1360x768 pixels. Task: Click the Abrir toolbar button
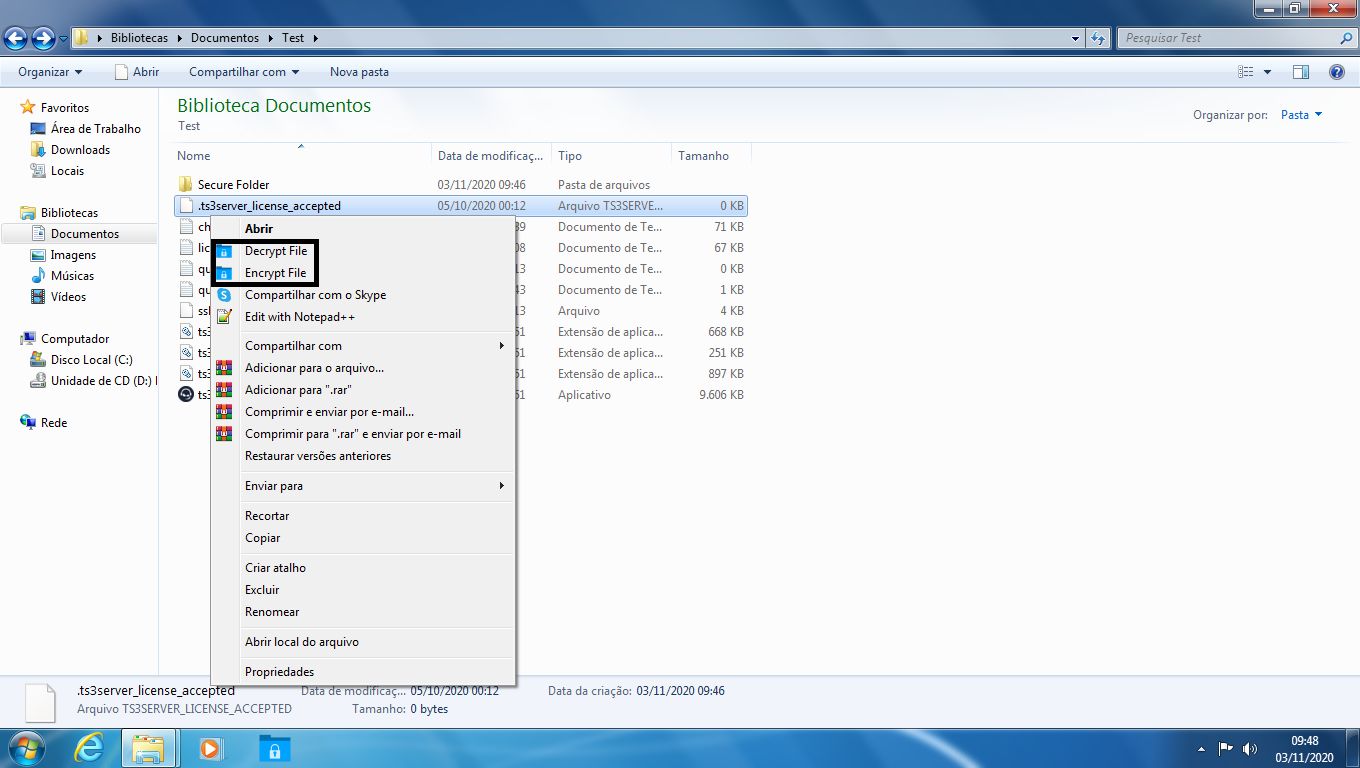137,72
